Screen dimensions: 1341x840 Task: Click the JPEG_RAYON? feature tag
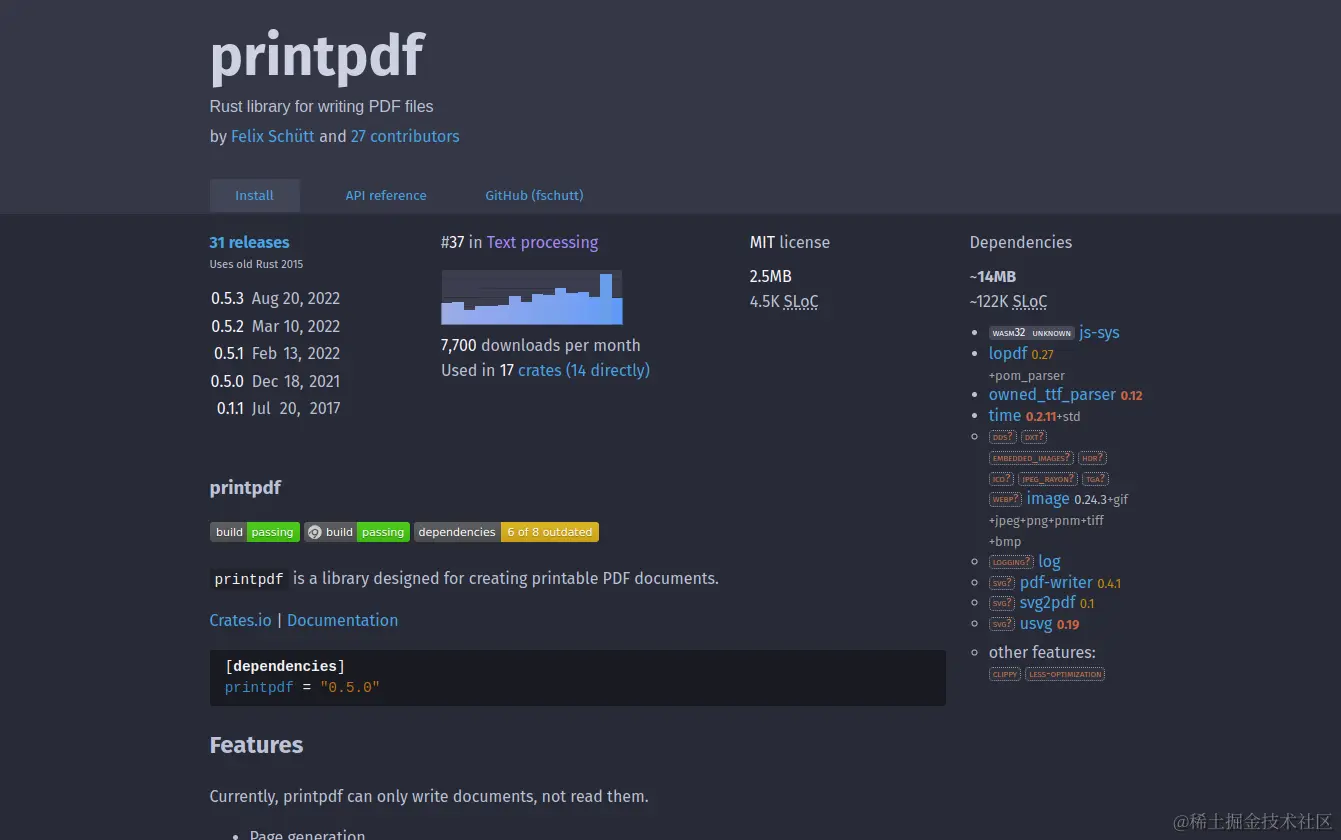click(x=1049, y=479)
